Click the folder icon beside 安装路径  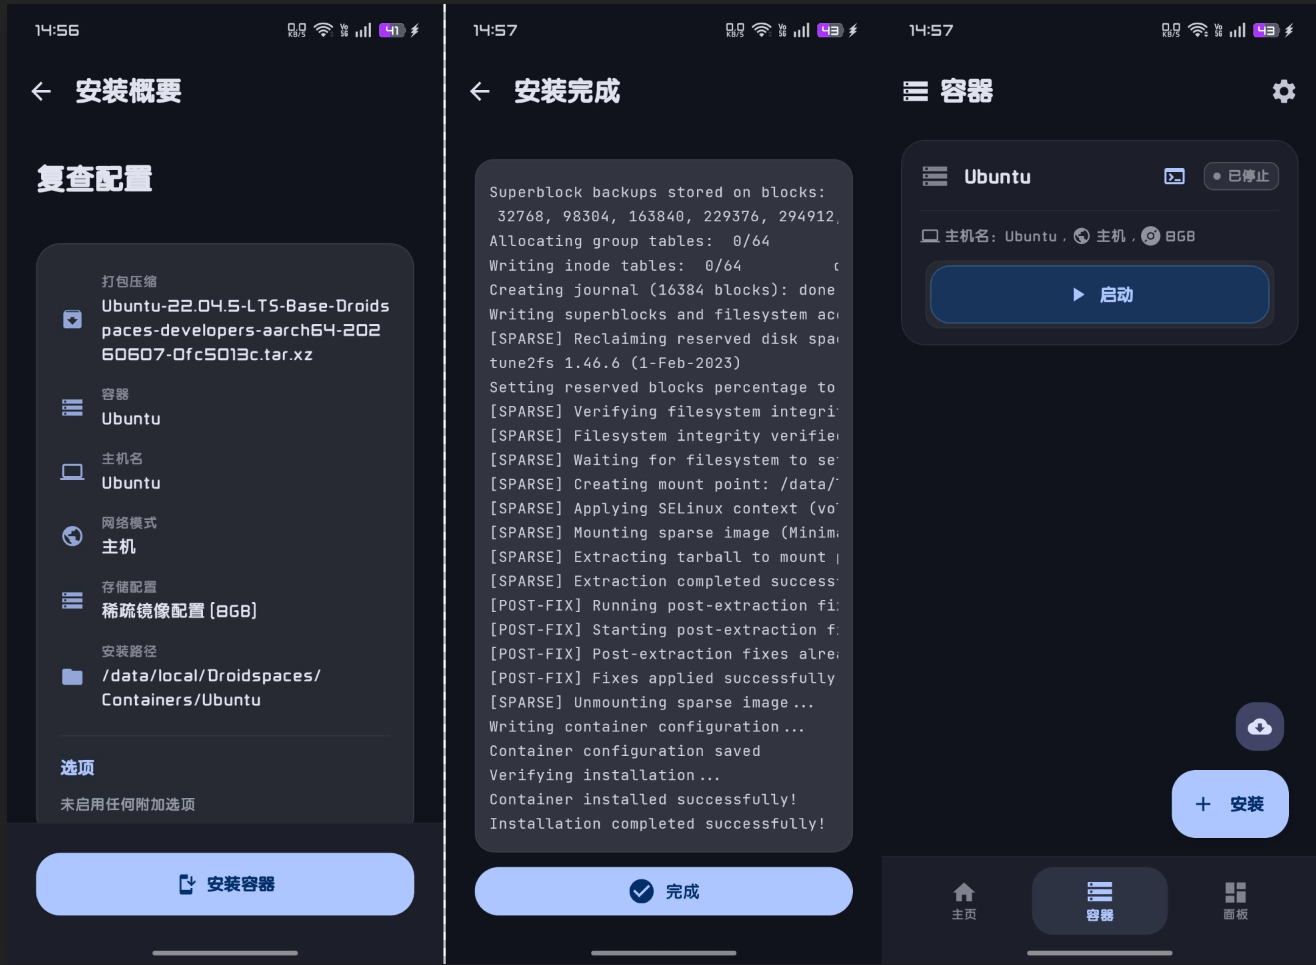[x=72, y=677]
